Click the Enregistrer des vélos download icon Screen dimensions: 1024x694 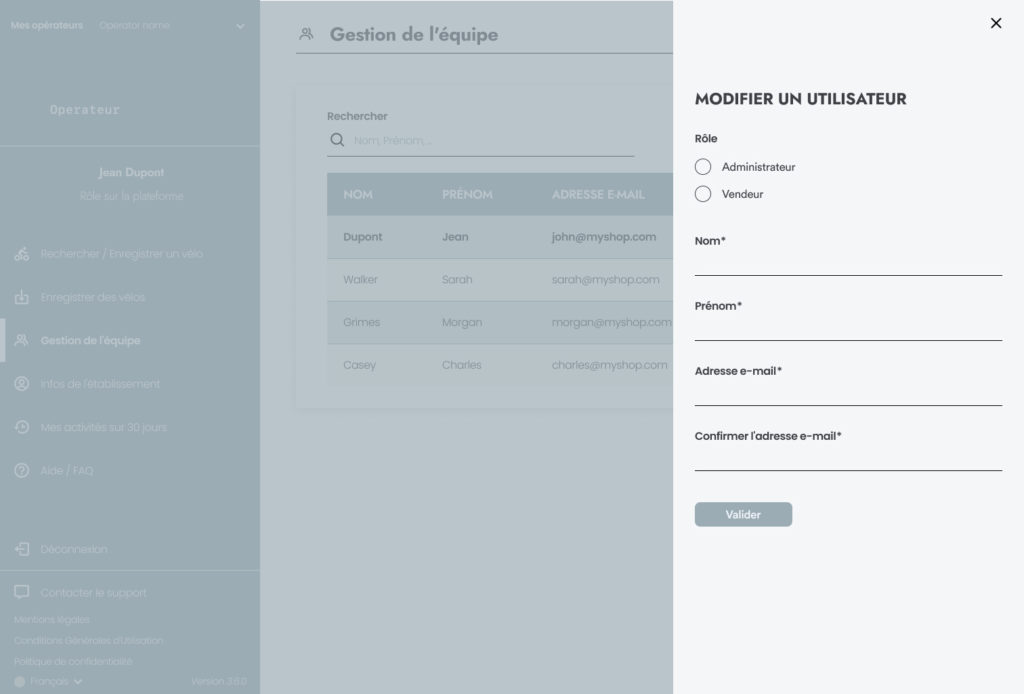click(22, 297)
